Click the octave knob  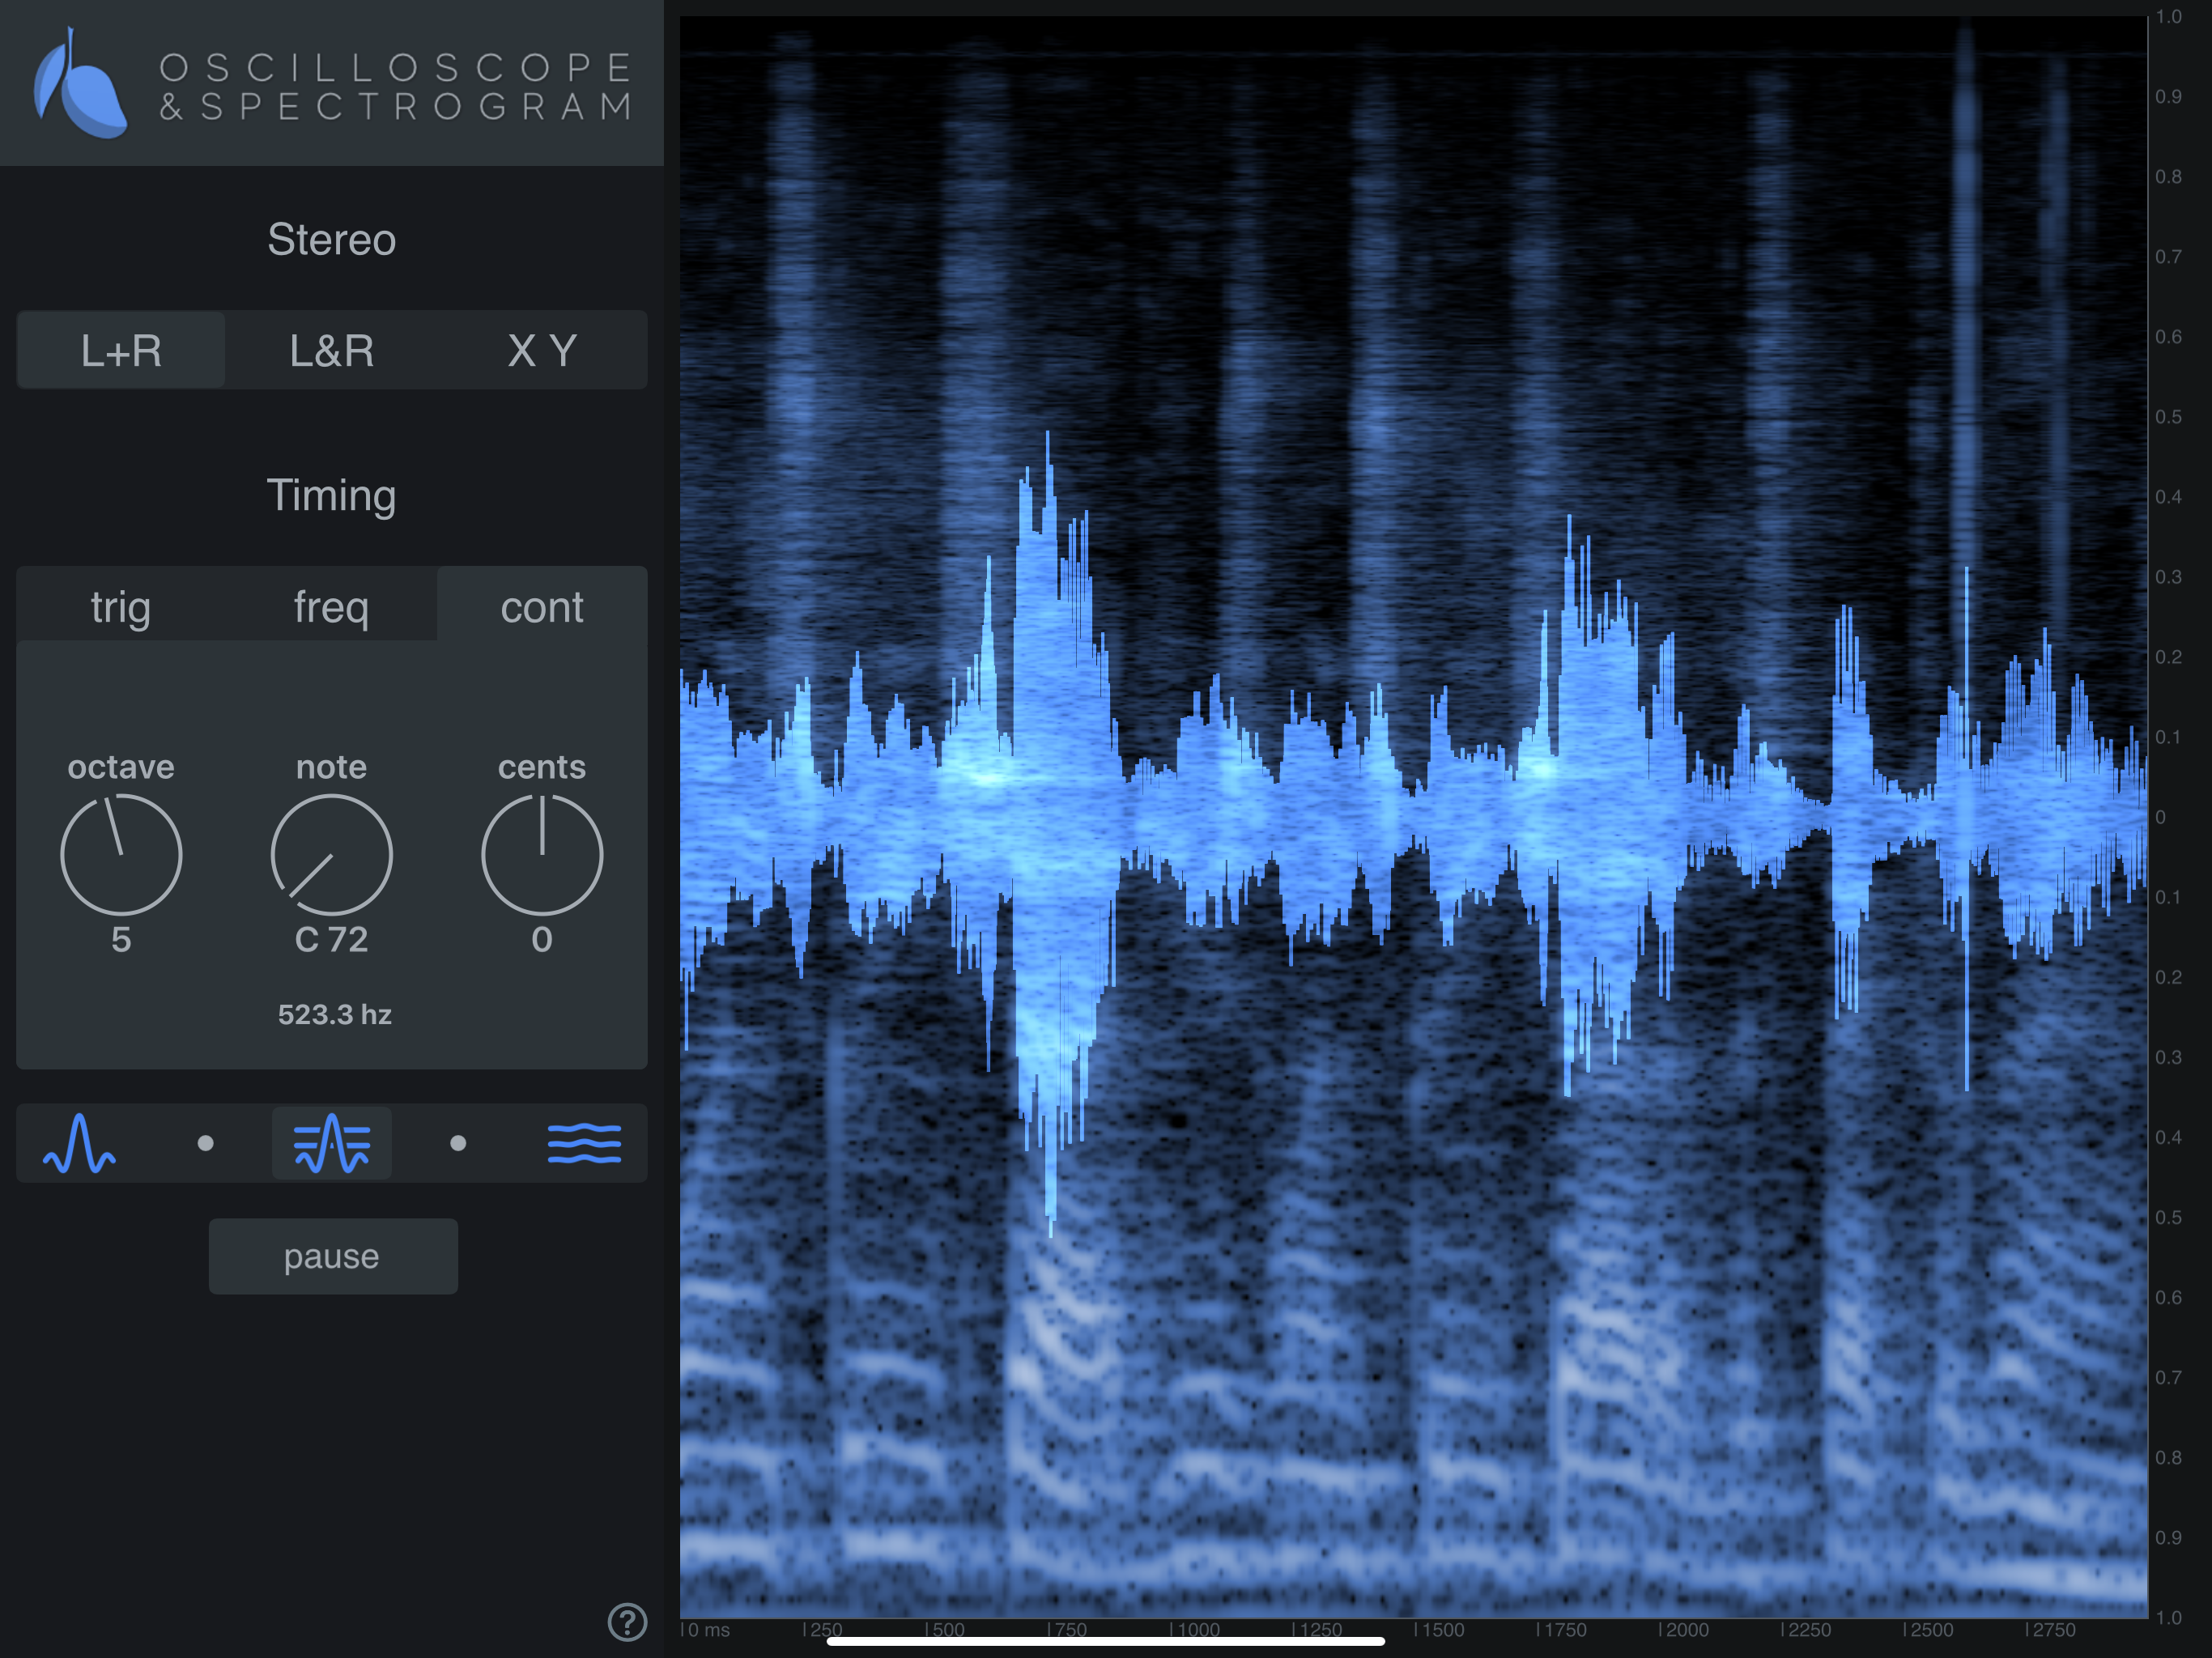point(121,855)
